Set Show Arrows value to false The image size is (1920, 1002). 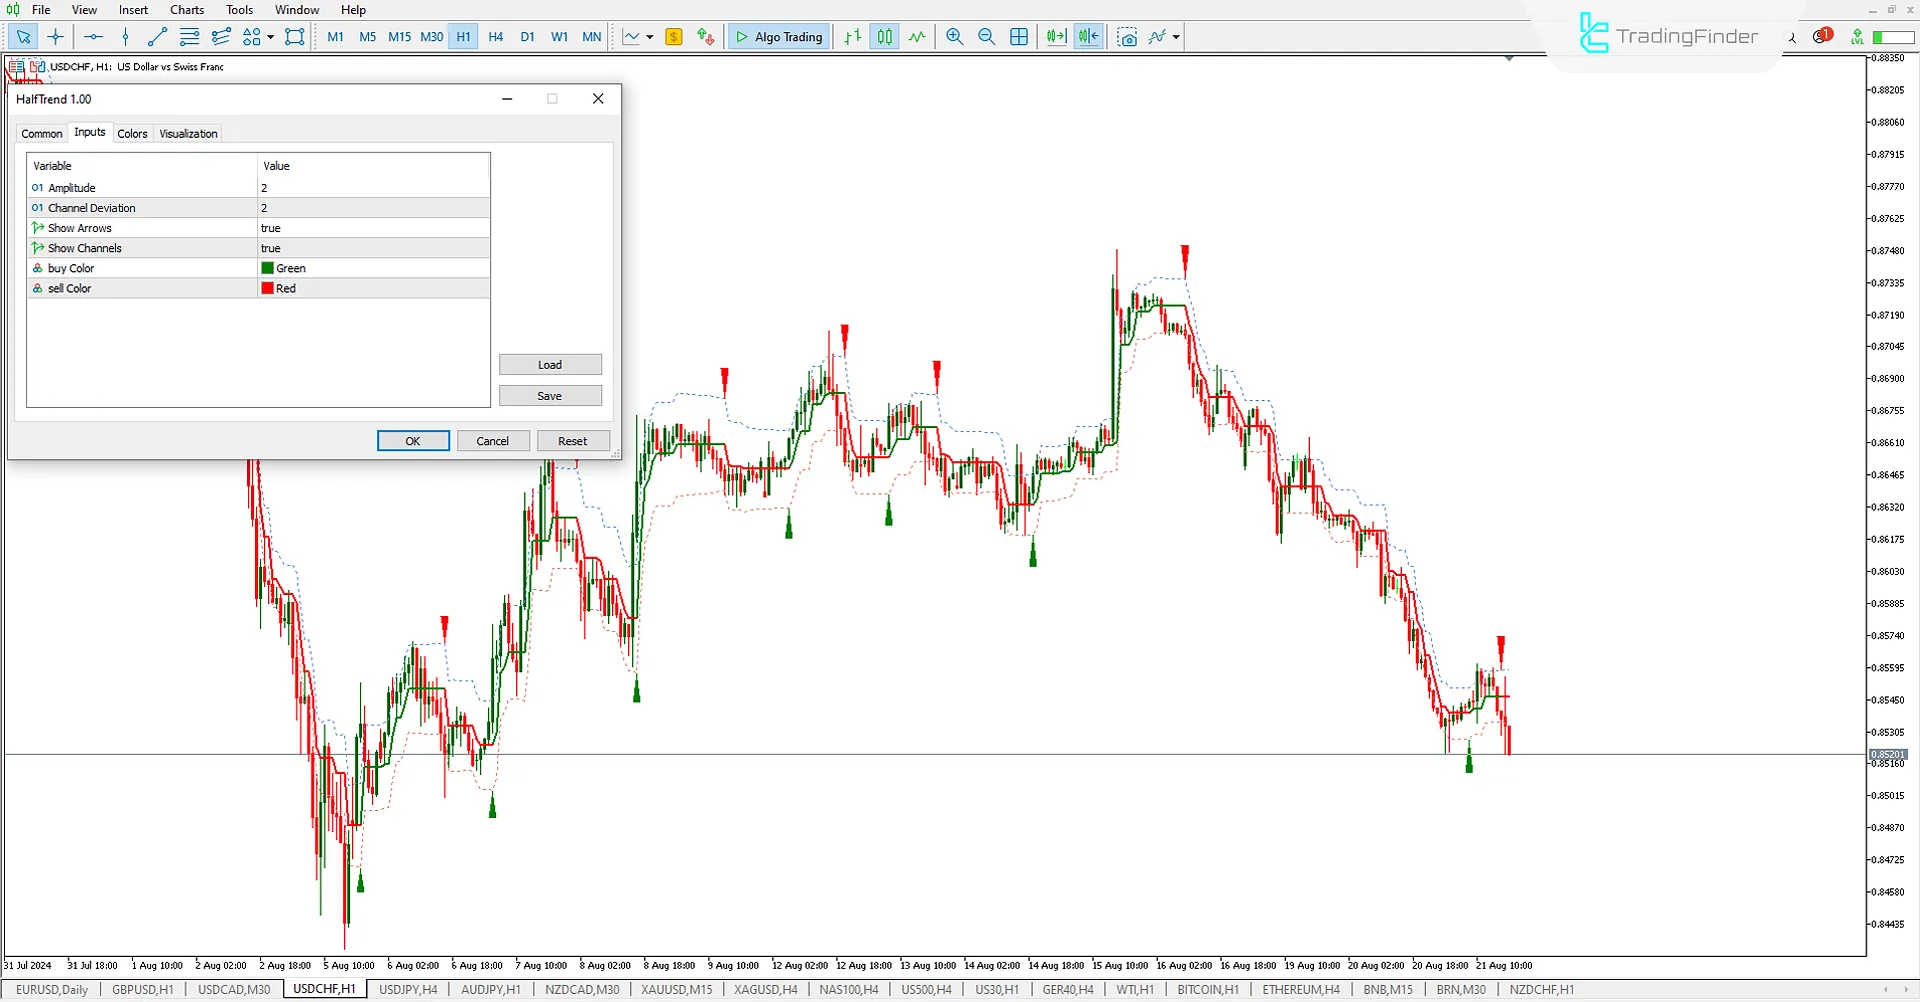(372, 228)
